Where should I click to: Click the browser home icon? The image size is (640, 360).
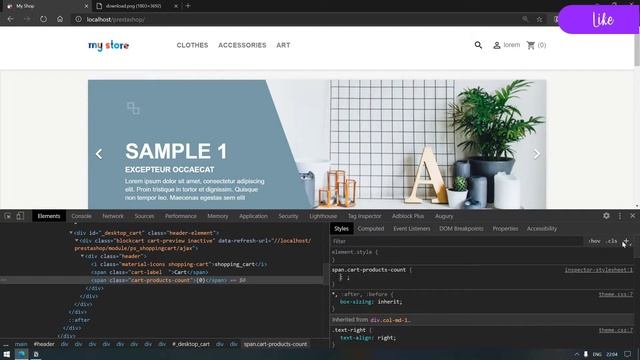60,19
